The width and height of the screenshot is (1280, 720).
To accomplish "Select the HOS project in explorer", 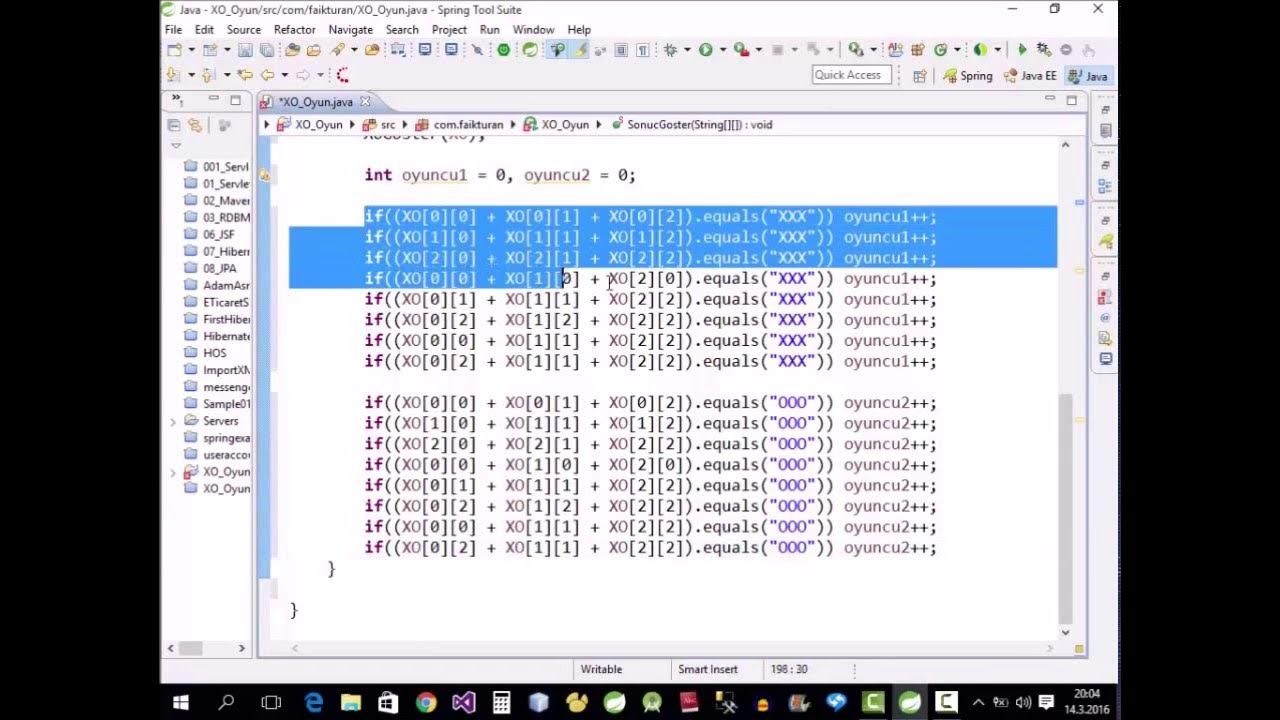I will click(x=206, y=353).
